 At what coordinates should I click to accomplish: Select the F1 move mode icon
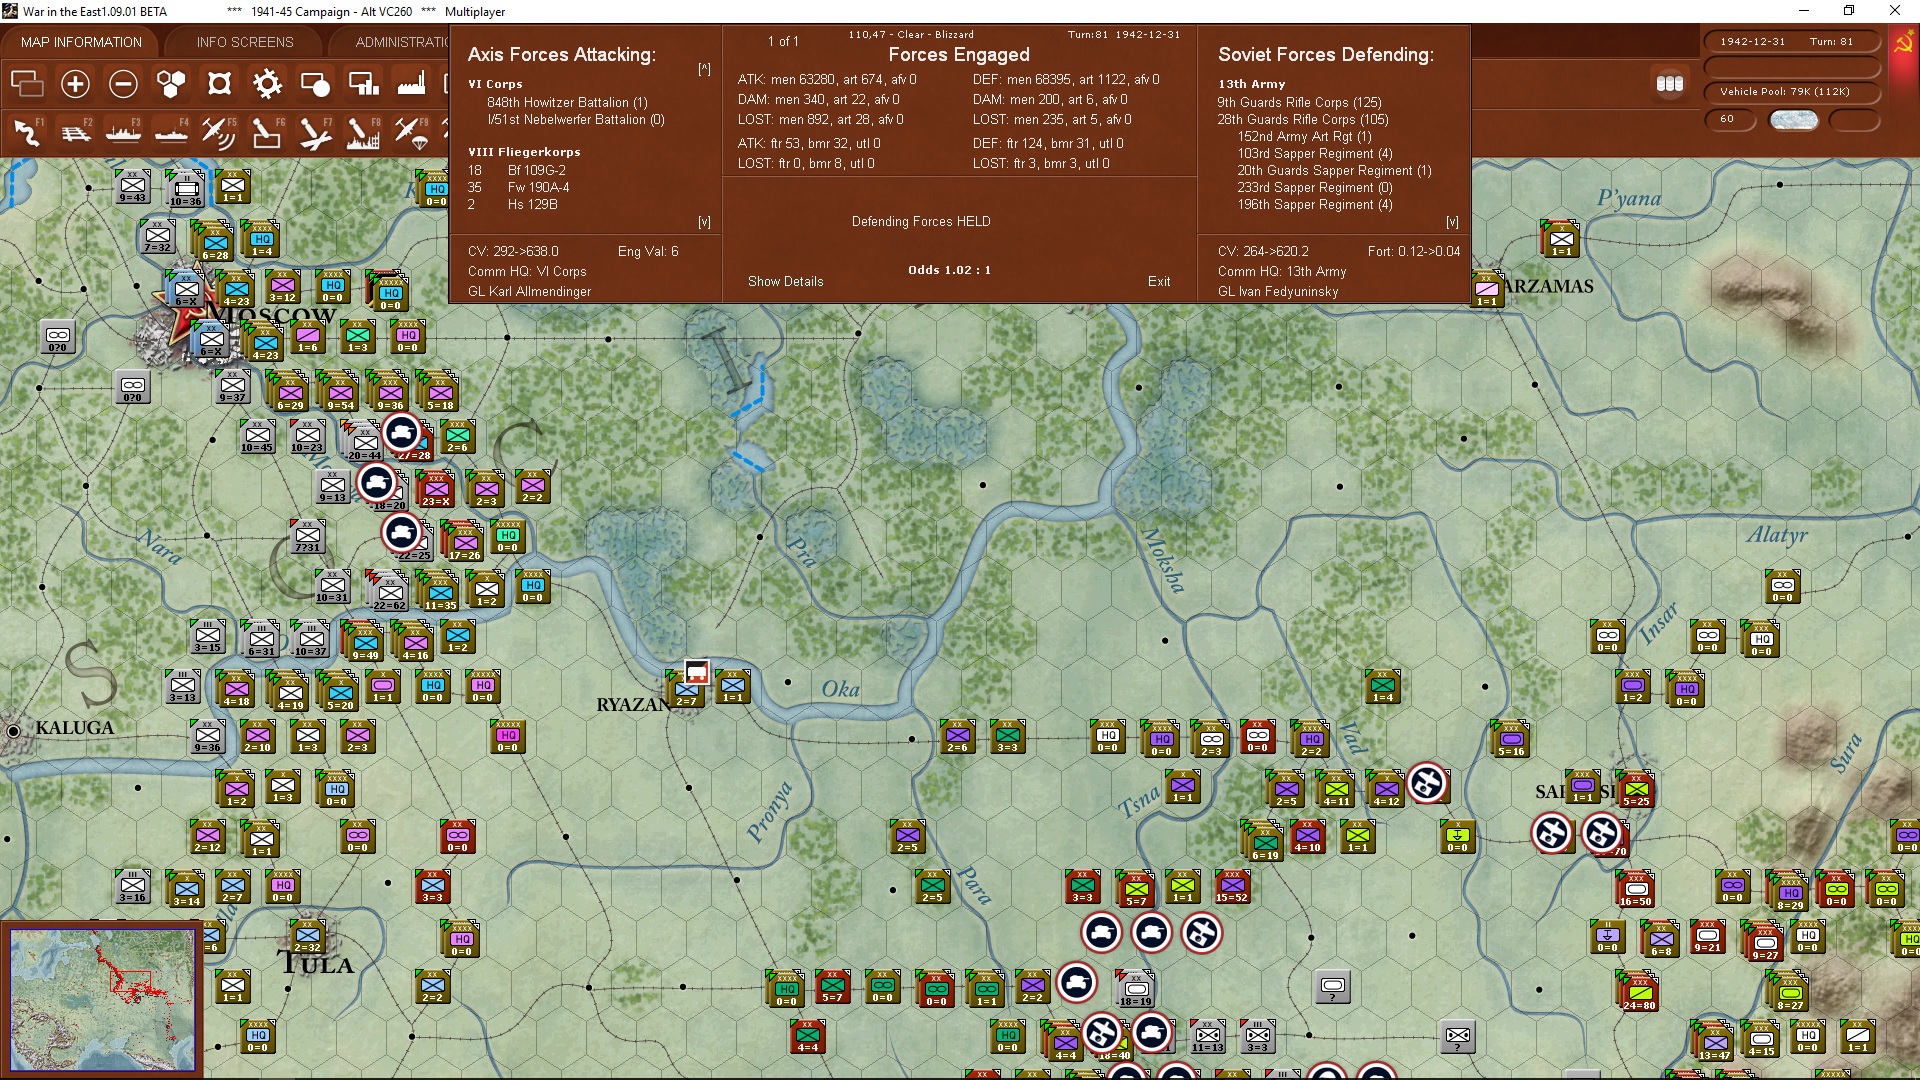click(27, 132)
